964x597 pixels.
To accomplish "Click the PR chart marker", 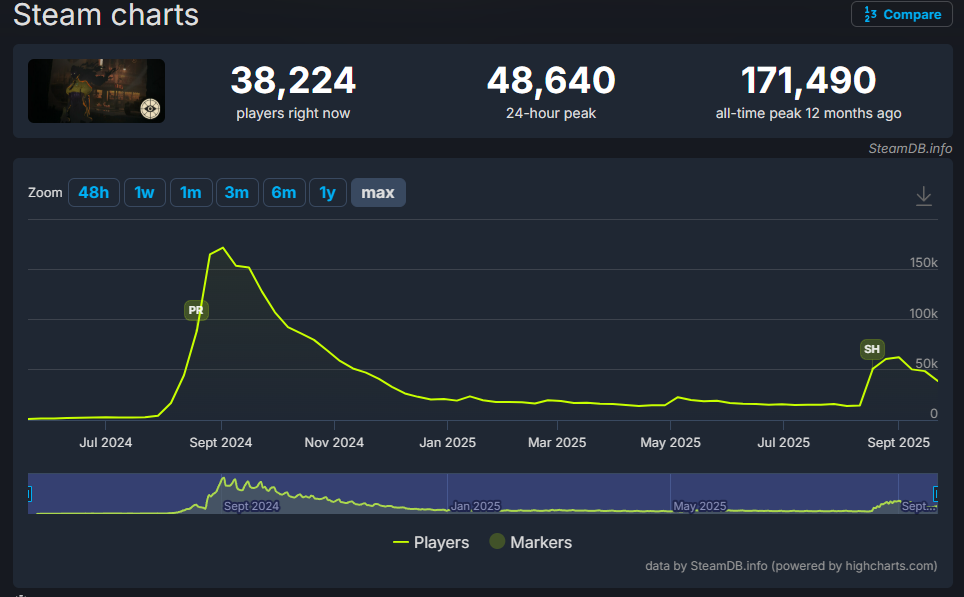I will click(x=196, y=310).
